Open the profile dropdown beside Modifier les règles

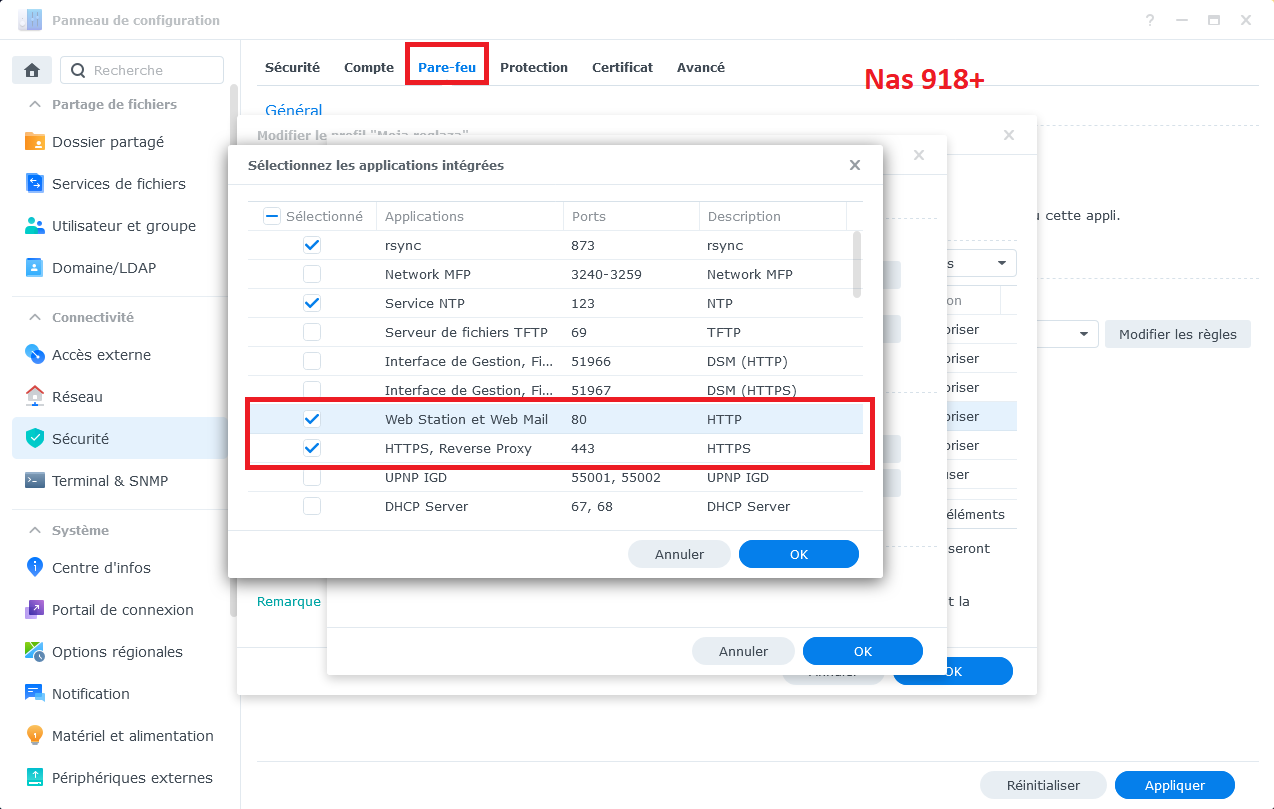pyautogui.click(x=1083, y=334)
